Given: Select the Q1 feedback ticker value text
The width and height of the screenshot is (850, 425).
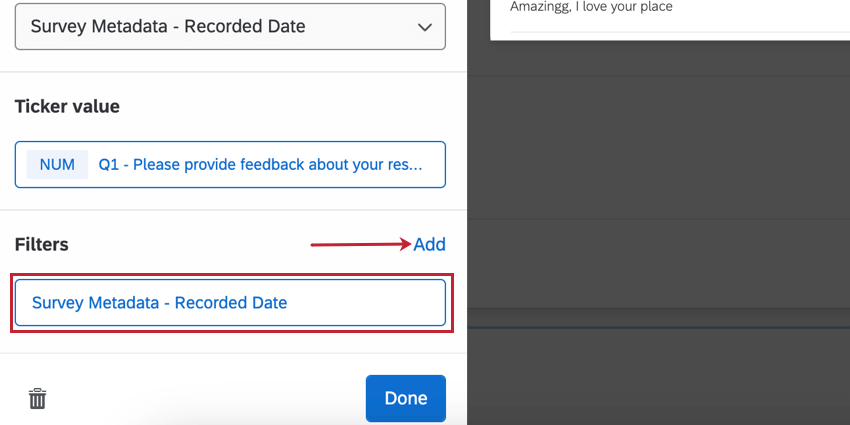Looking at the screenshot, I should point(259,164).
